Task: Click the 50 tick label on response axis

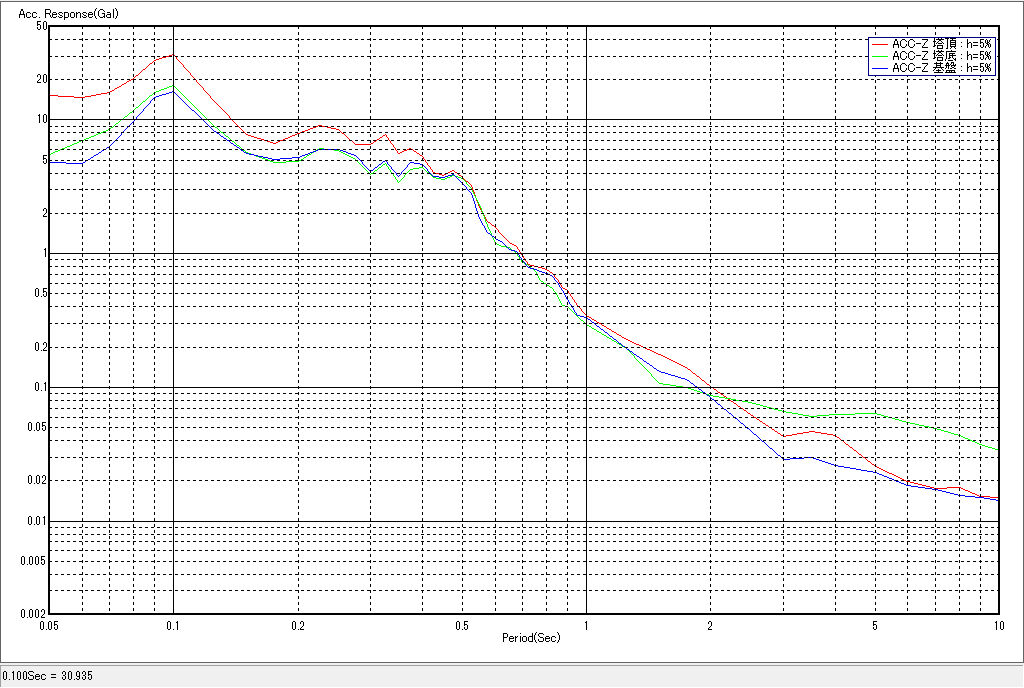Action: click(x=41, y=26)
